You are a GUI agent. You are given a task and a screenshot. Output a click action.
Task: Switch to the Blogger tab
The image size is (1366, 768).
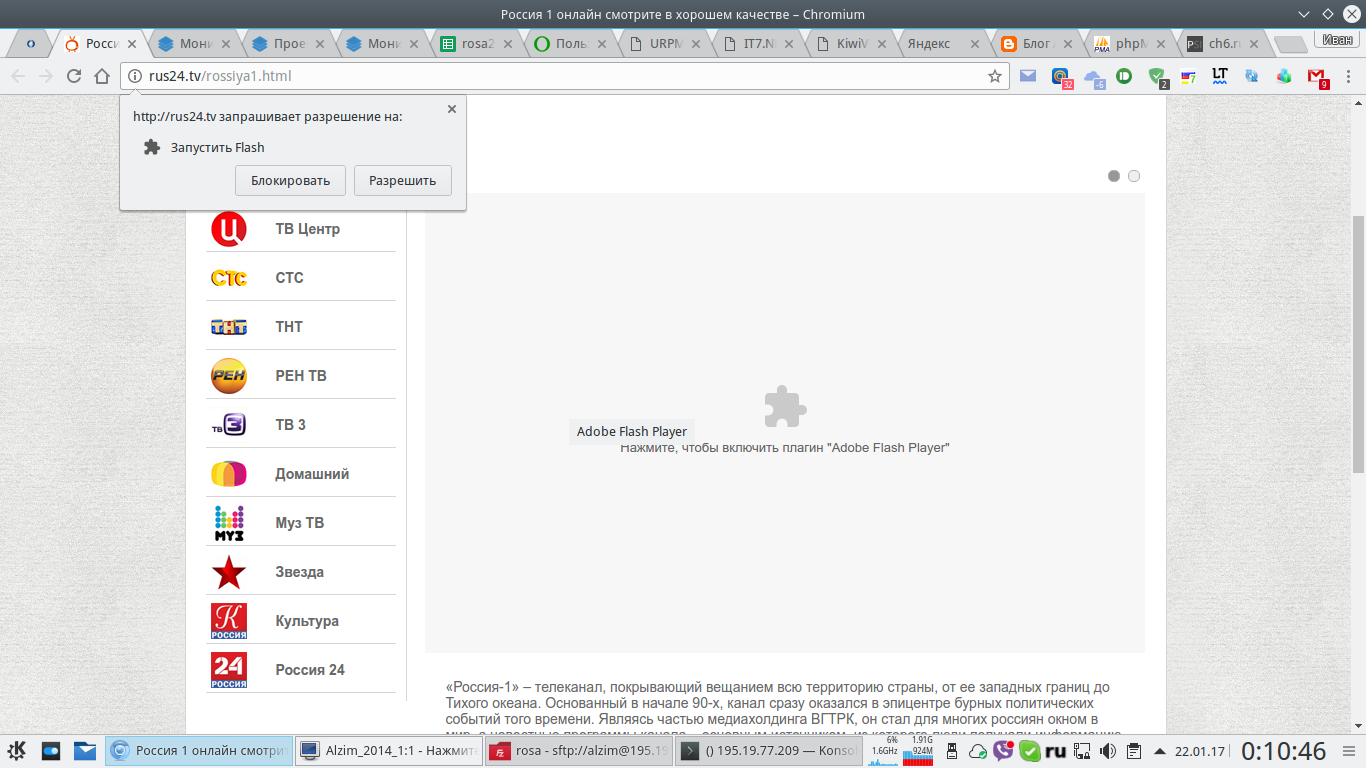tap(1035, 44)
